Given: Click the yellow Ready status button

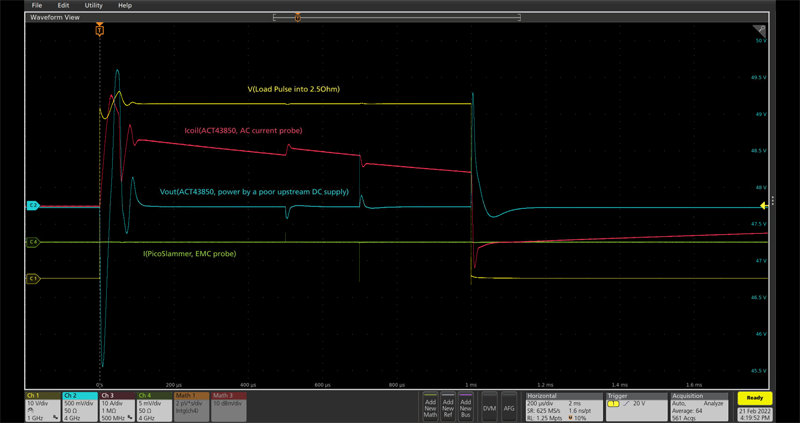Looking at the screenshot, I should pos(755,398).
